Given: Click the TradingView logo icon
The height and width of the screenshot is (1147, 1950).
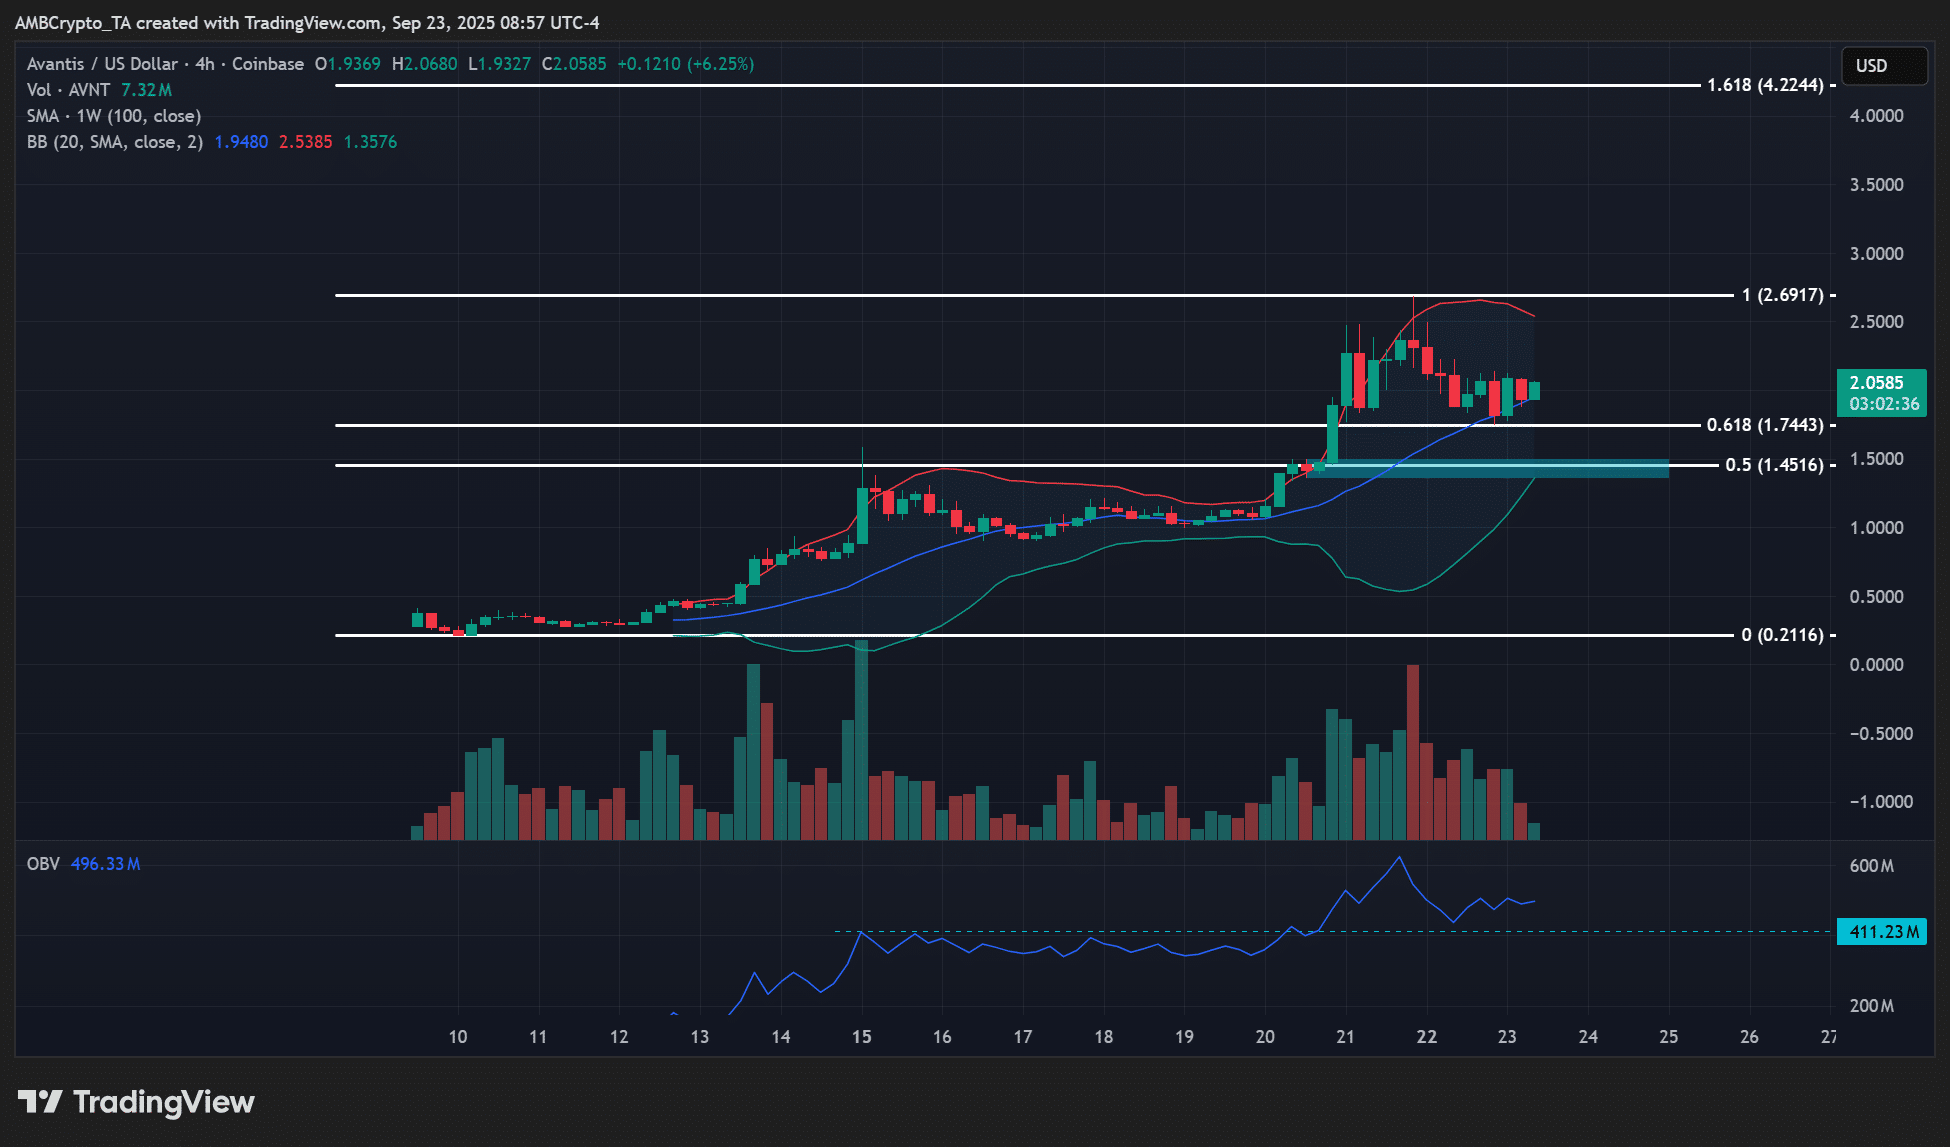Looking at the screenshot, I should [40, 1102].
